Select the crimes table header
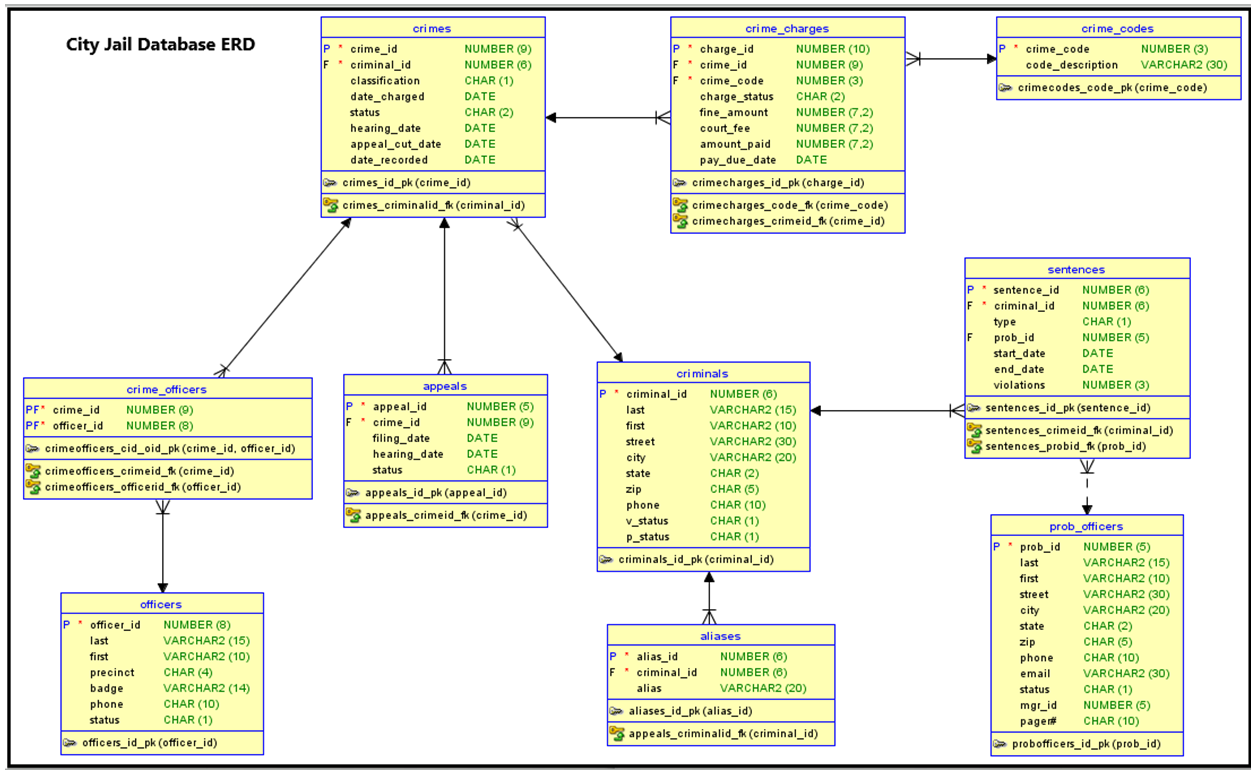 tap(431, 28)
